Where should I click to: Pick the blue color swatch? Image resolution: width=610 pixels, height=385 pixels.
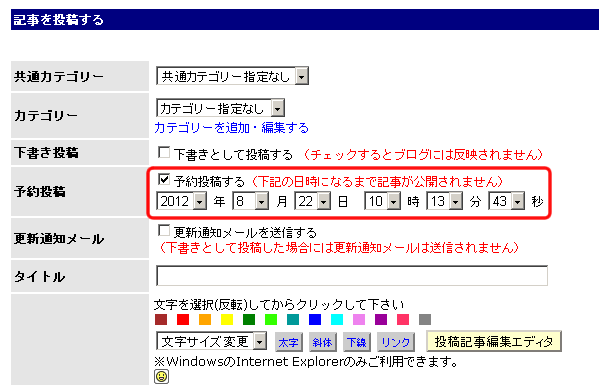click(x=315, y=320)
